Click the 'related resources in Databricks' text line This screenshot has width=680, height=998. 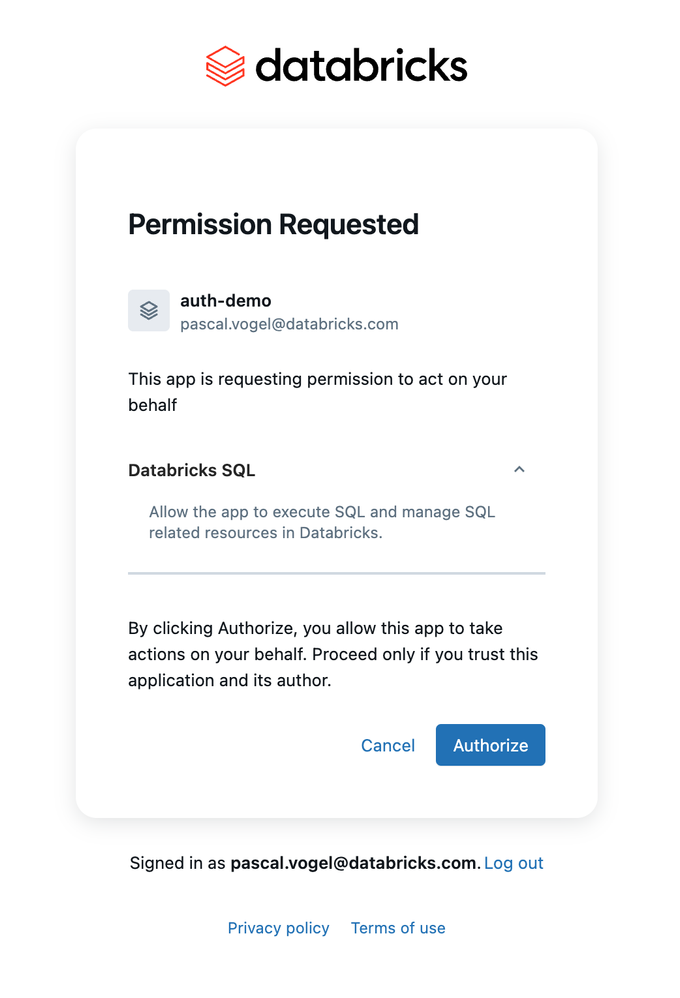266,533
